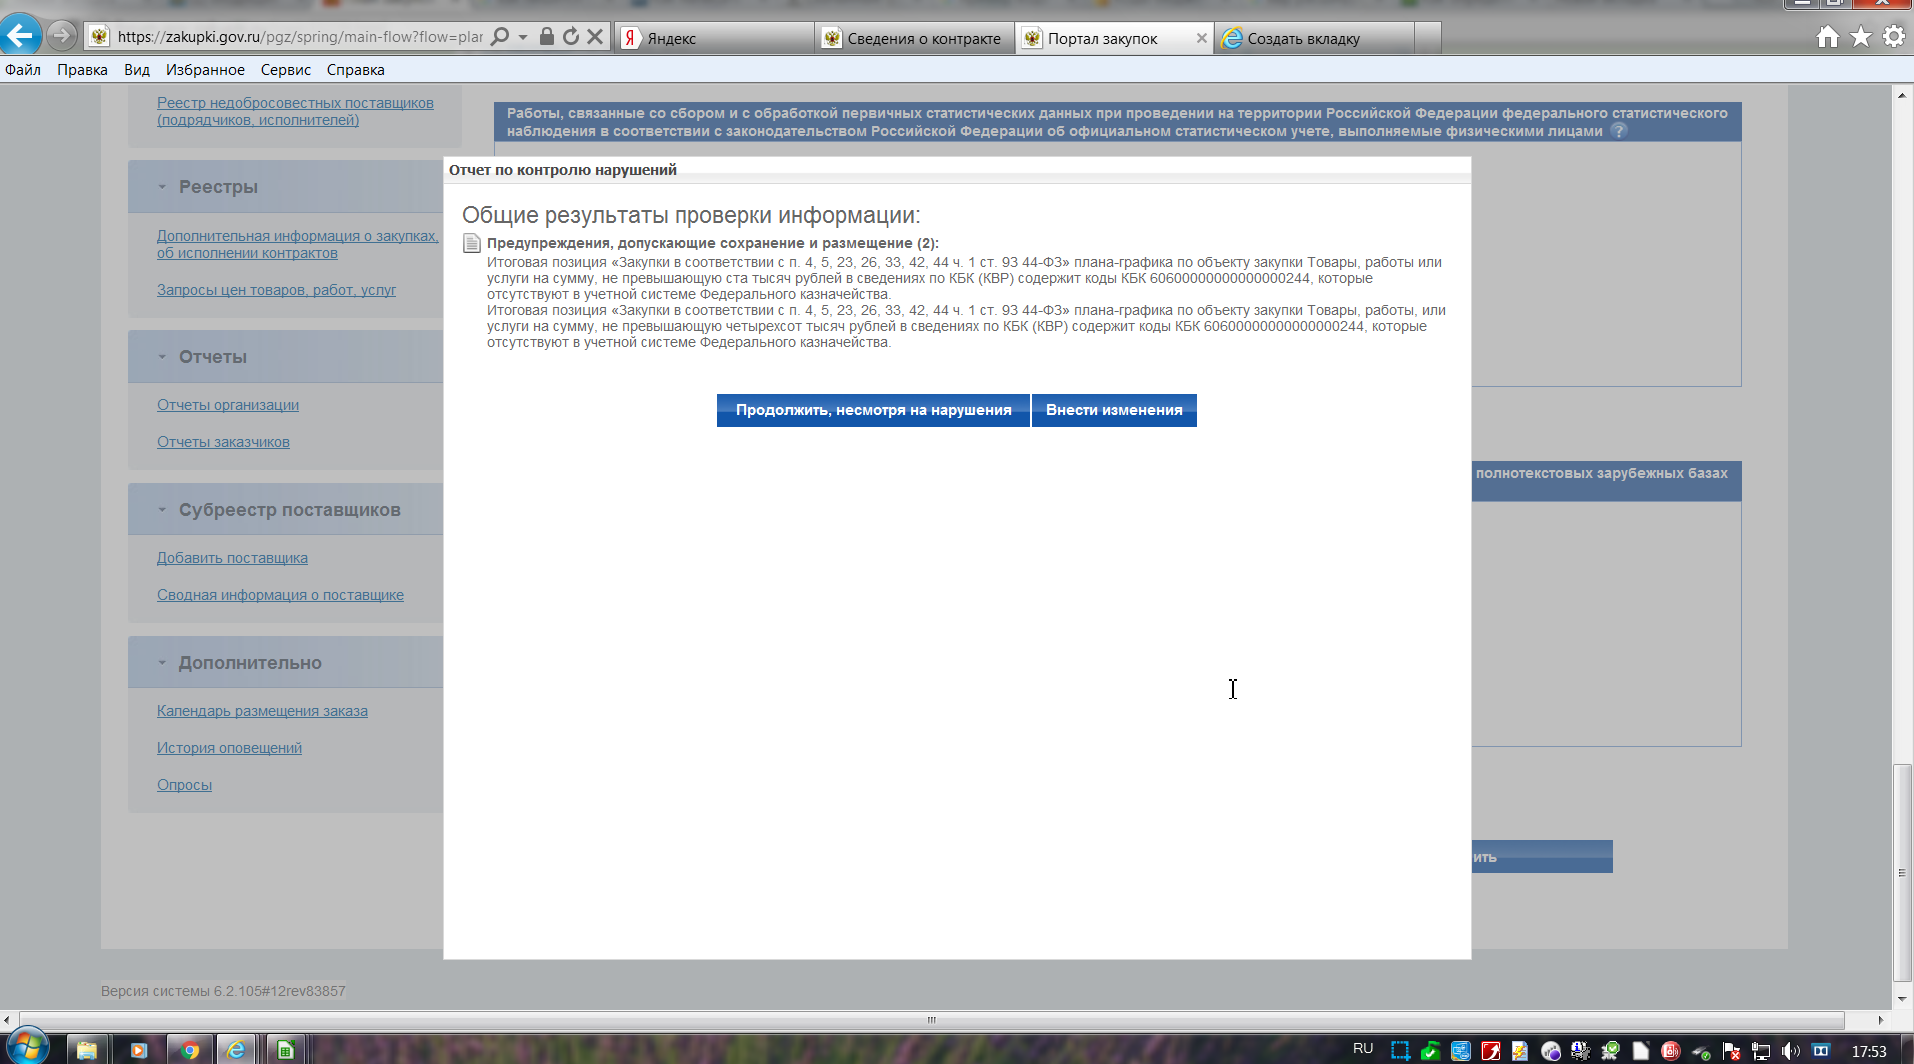Open Google Chrome from the taskbar

pos(189,1049)
